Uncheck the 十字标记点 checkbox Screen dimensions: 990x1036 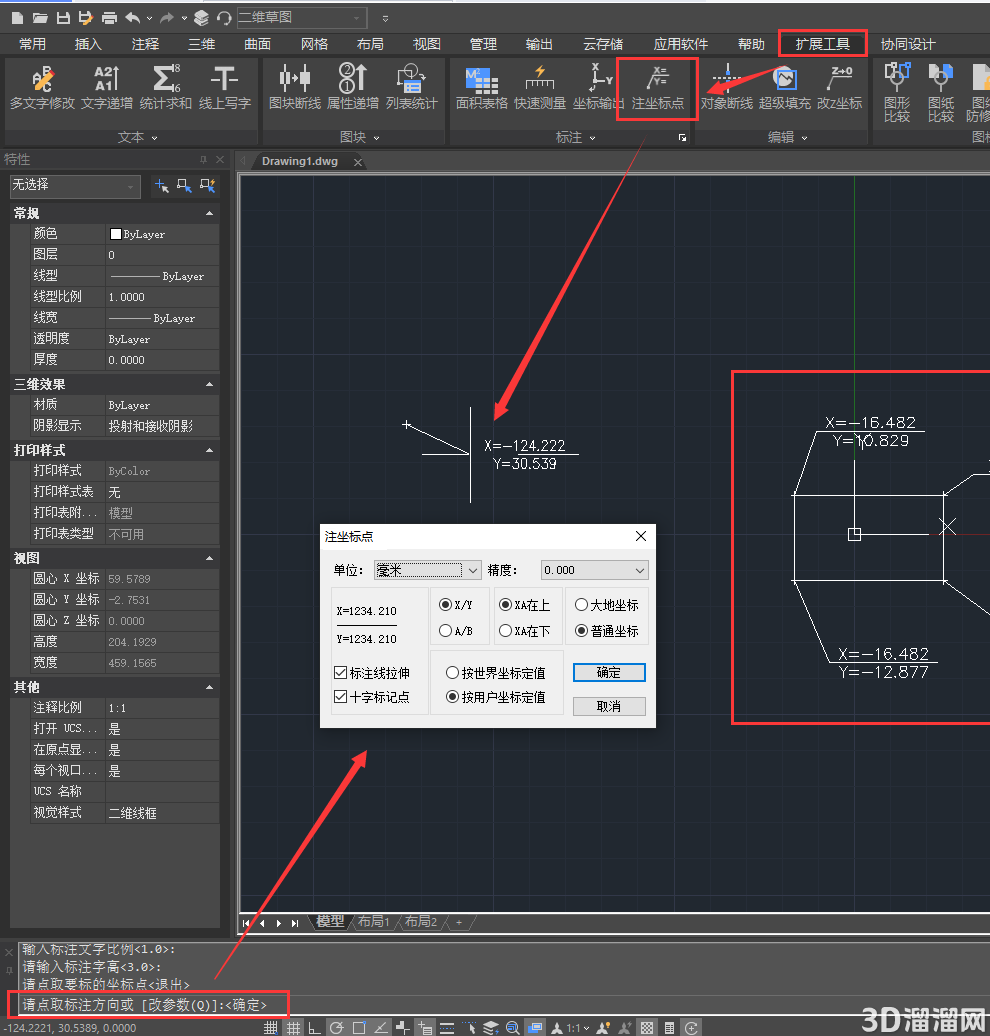coord(340,696)
